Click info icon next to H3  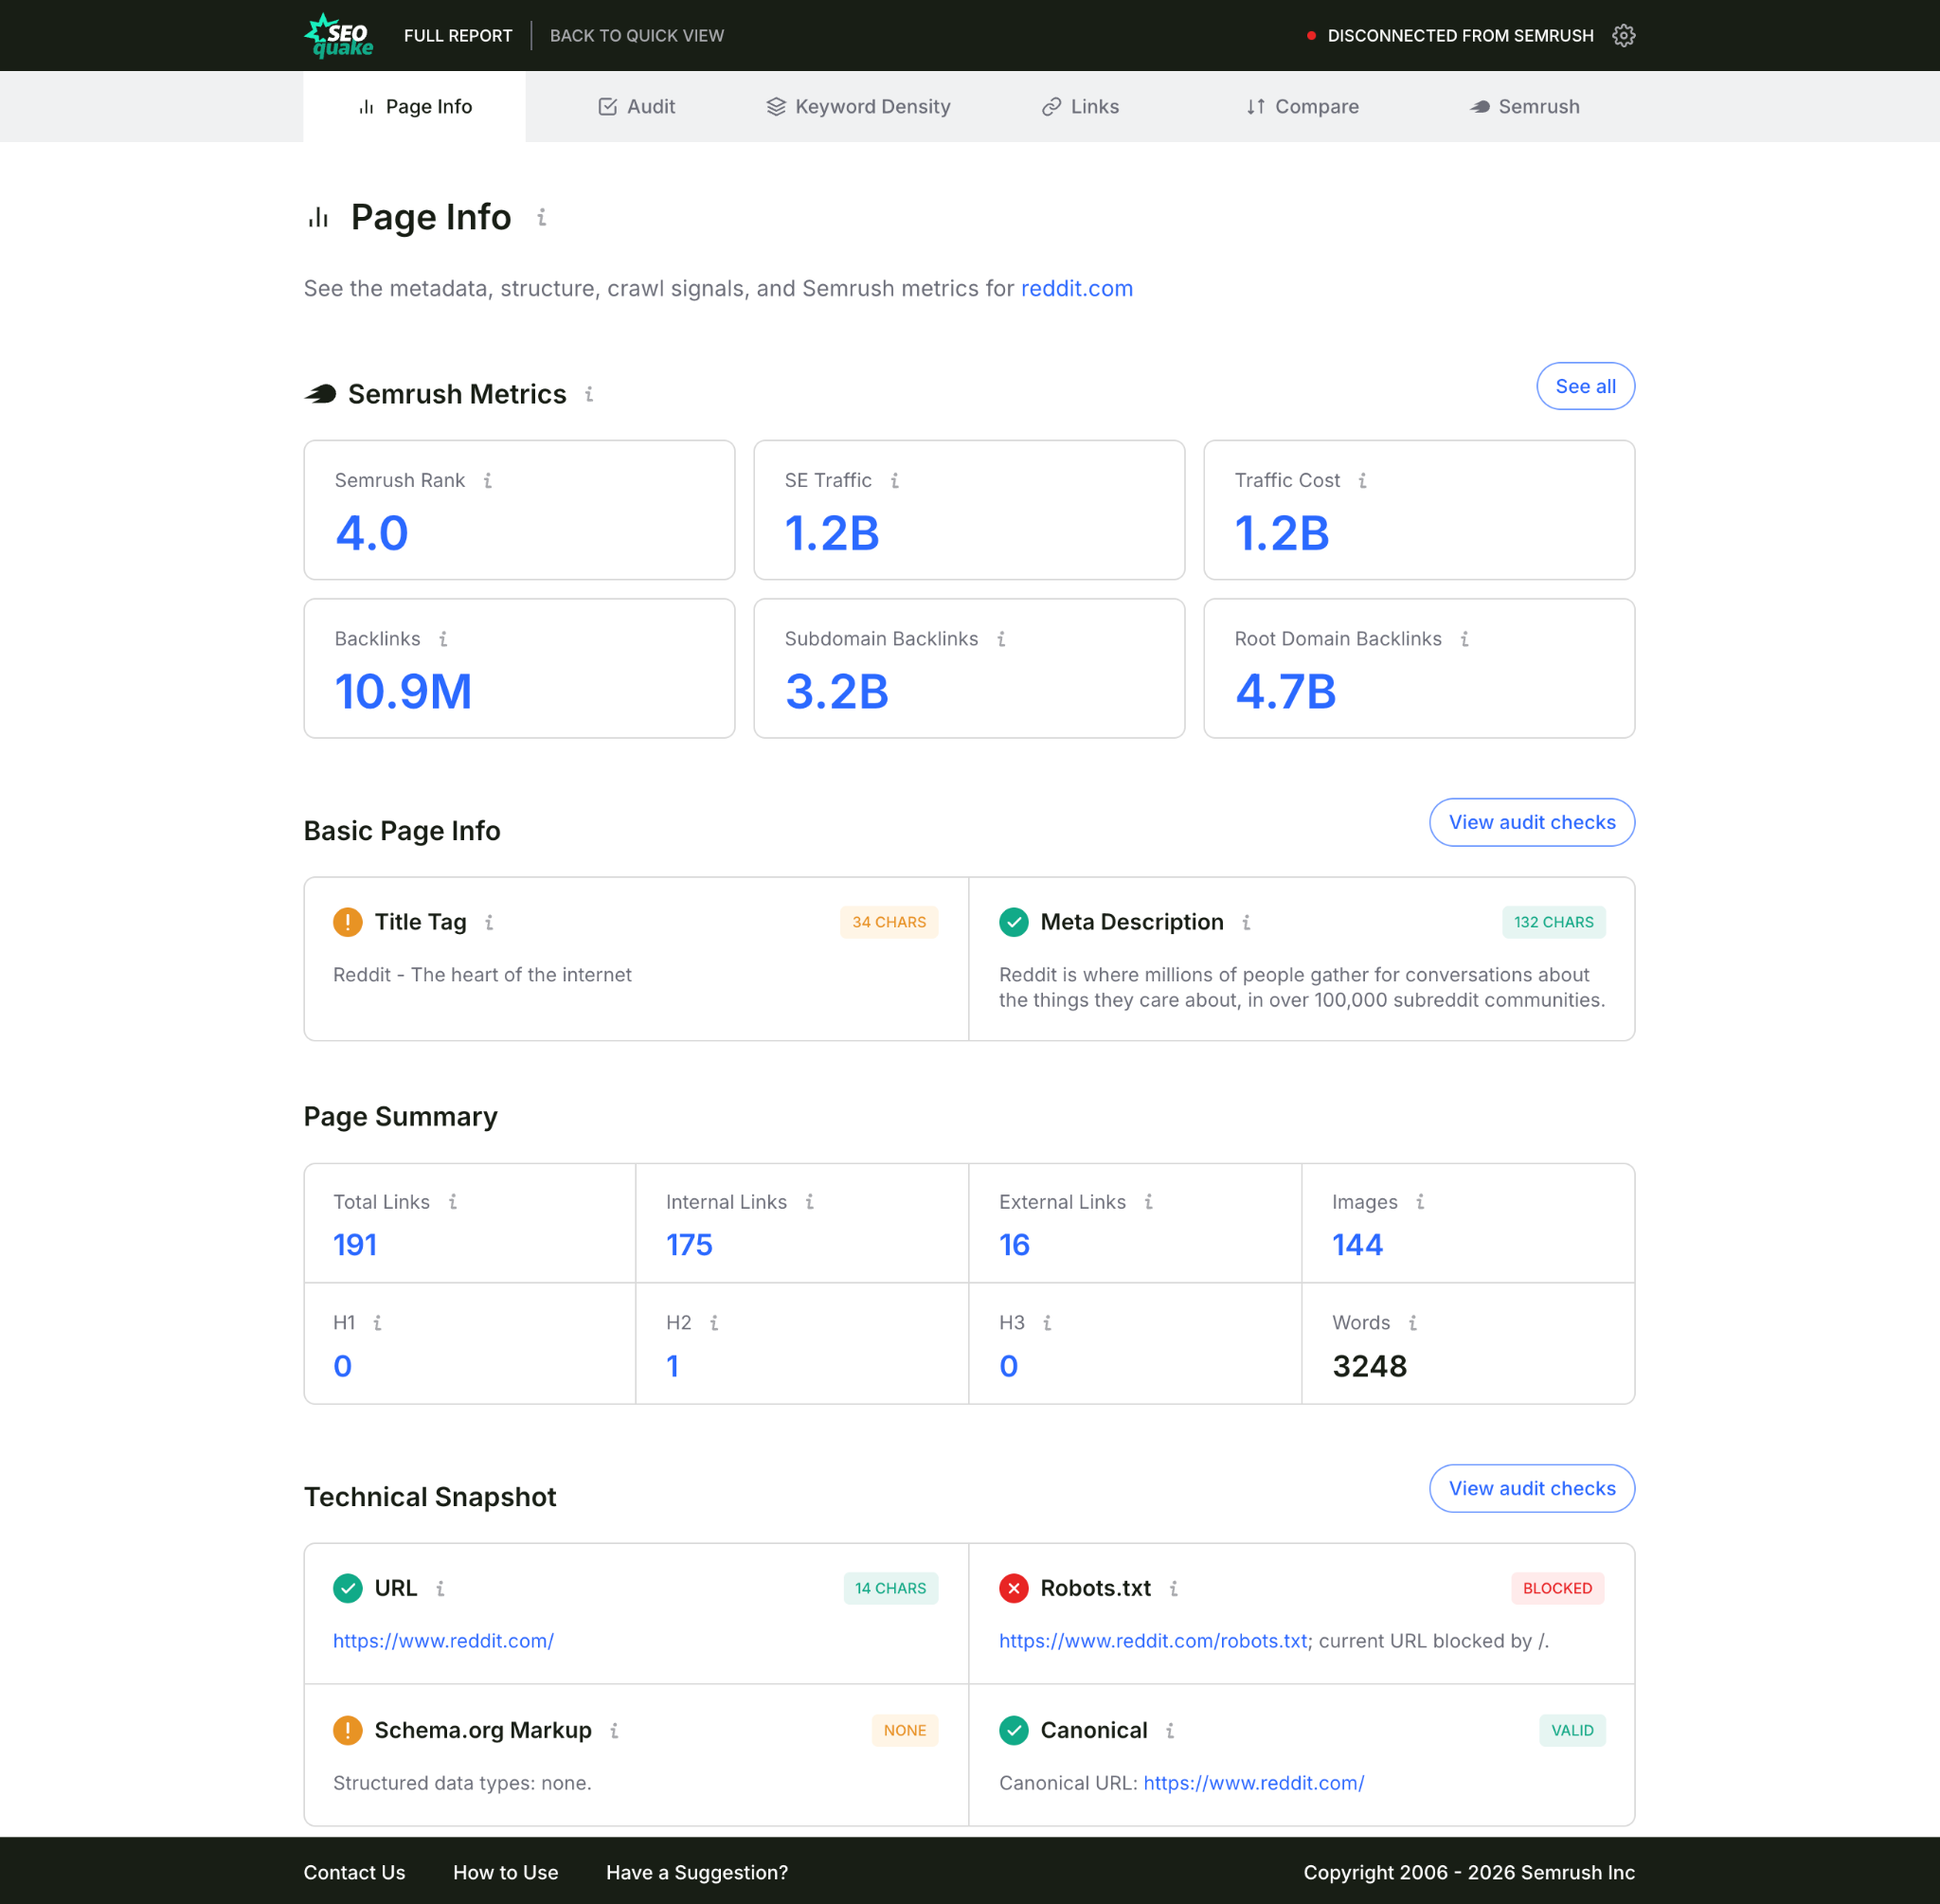click(1047, 1323)
